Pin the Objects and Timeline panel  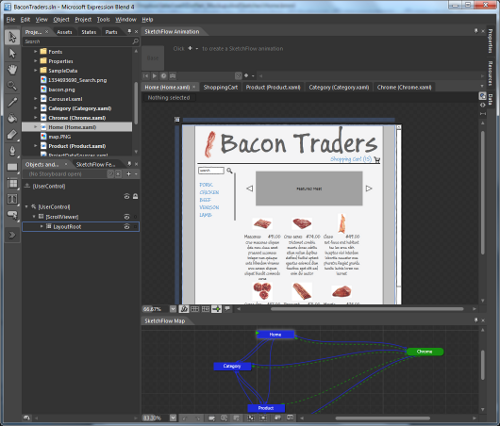(x=129, y=164)
